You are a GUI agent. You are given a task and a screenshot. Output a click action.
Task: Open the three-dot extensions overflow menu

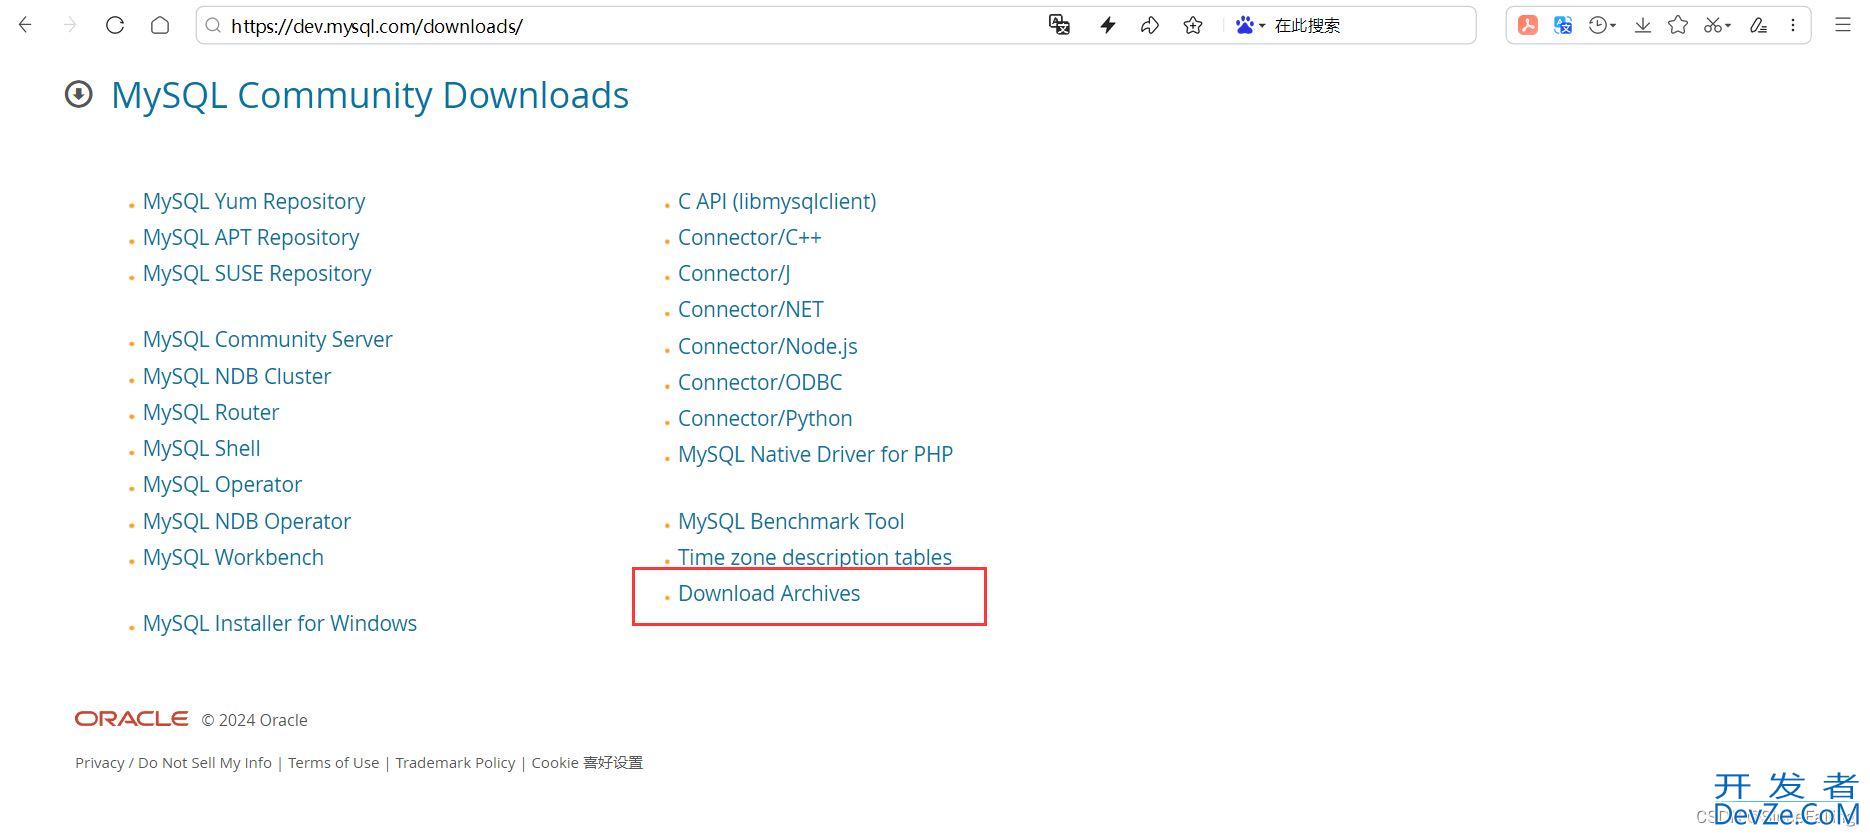click(x=1793, y=25)
